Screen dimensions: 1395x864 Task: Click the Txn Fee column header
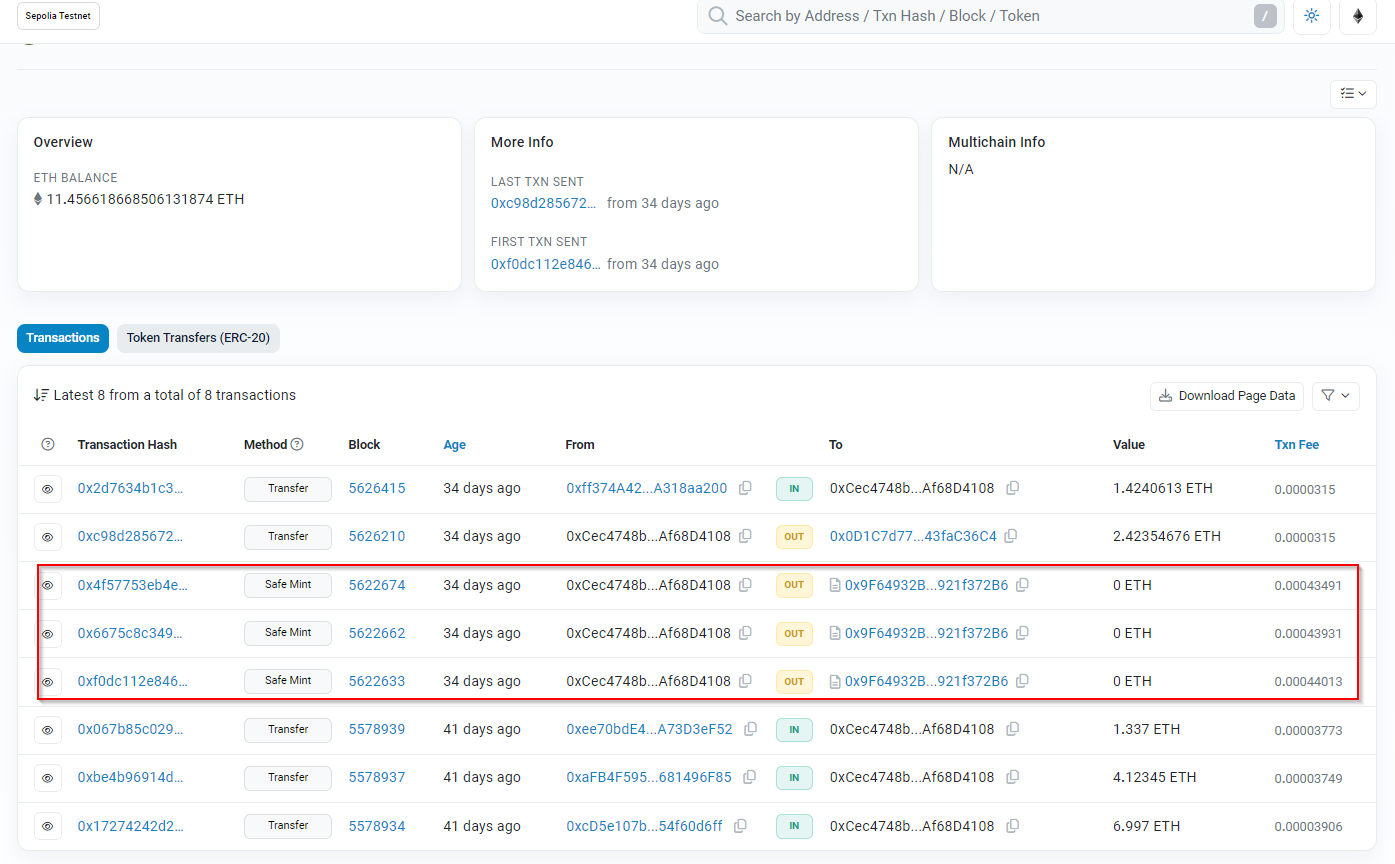1296,444
